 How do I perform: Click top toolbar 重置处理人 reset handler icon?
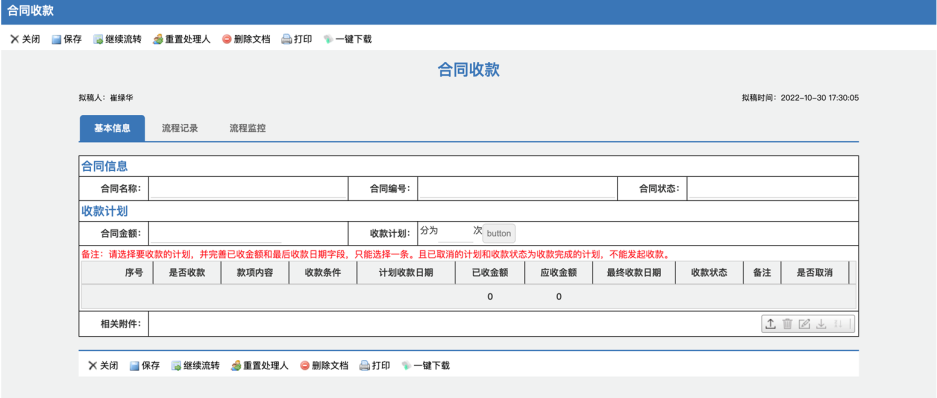(158, 40)
